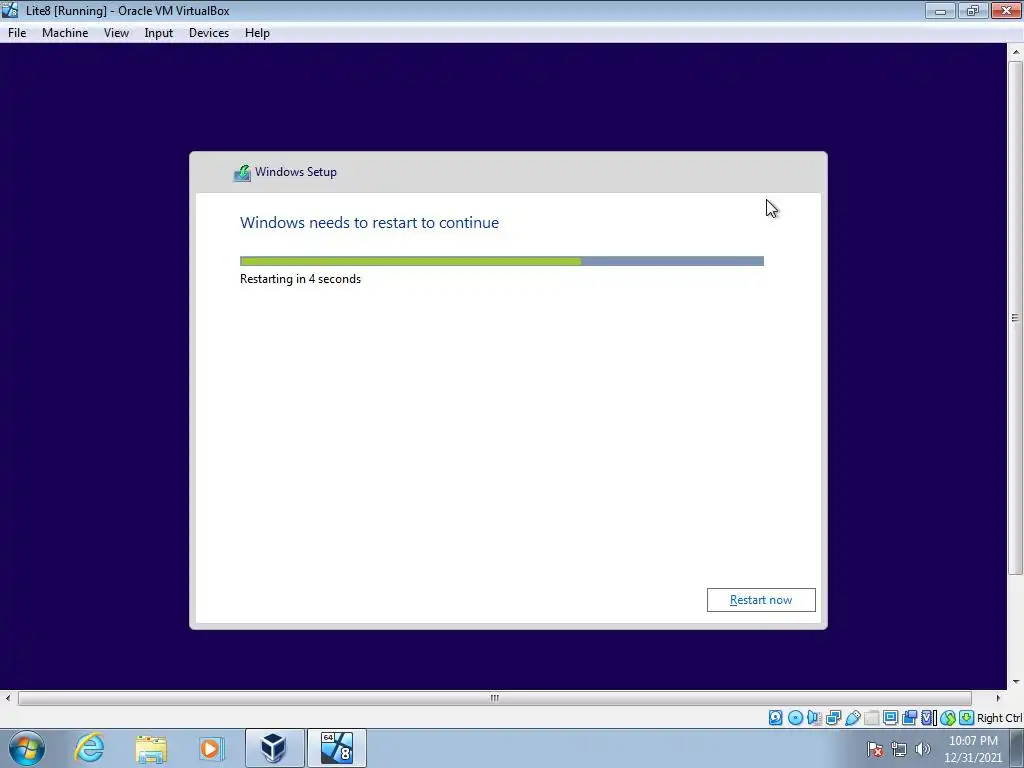Click the hard disk activity status icon

pos(775,718)
